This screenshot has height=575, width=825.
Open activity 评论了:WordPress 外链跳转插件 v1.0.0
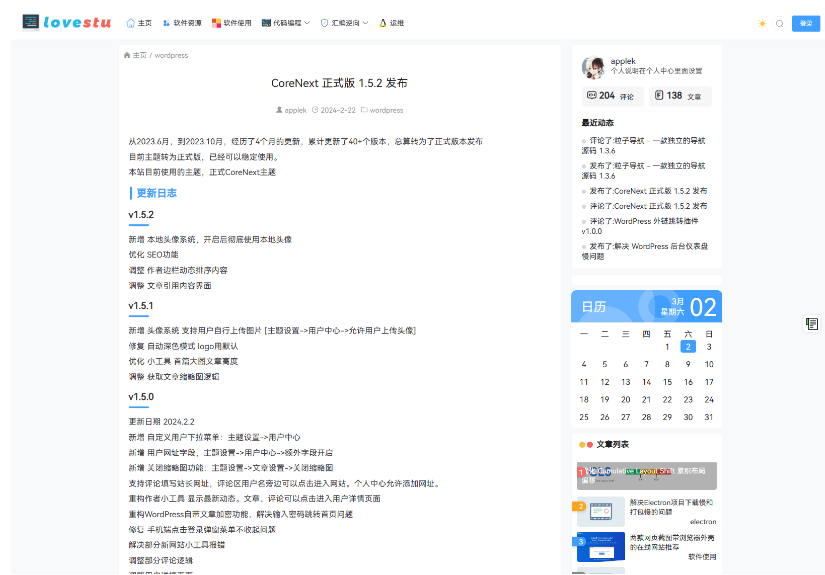pyautogui.click(x=640, y=226)
